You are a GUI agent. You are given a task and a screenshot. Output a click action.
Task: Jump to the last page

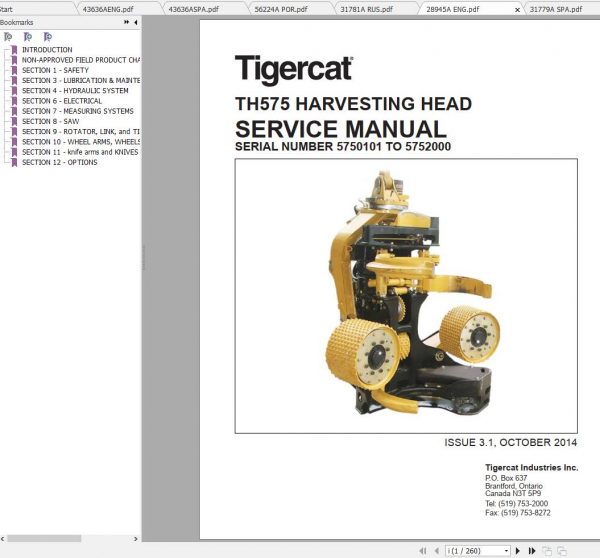point(532,551)
